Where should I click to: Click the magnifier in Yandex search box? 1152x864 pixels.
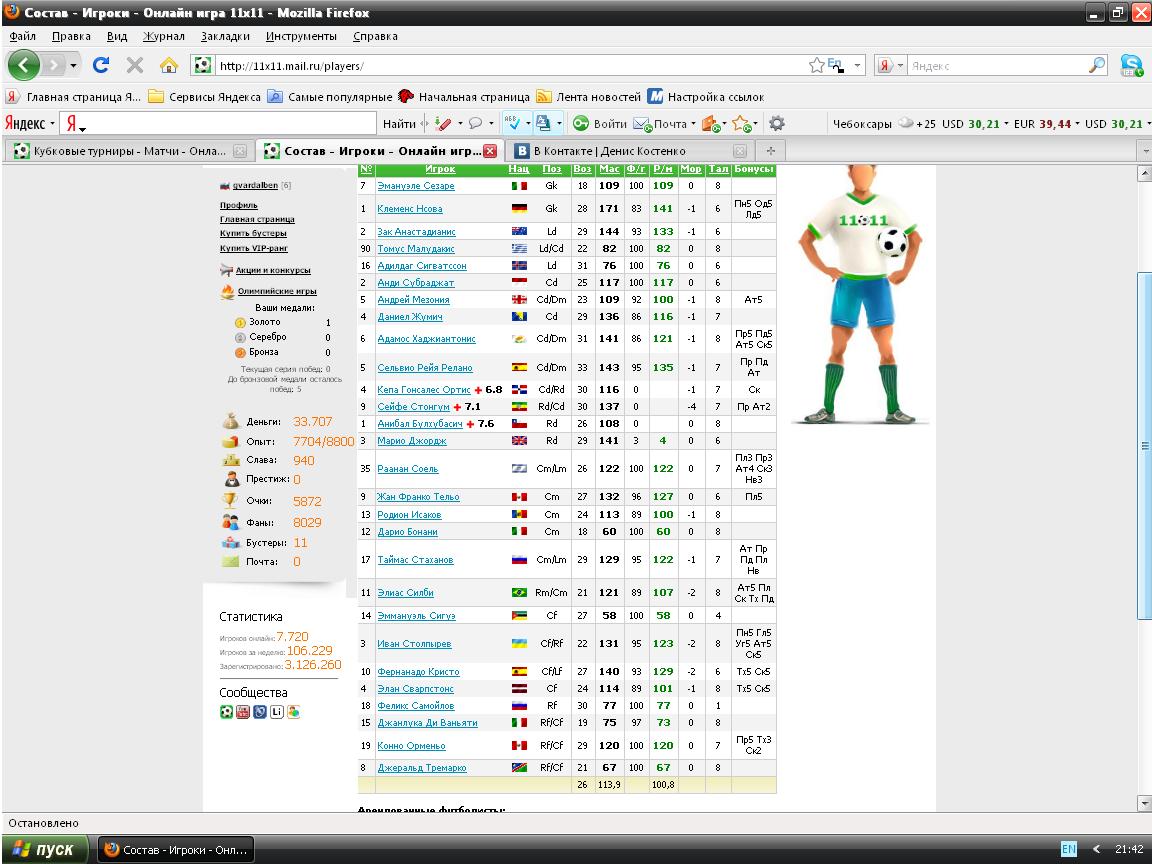(x=1097, y=66)
